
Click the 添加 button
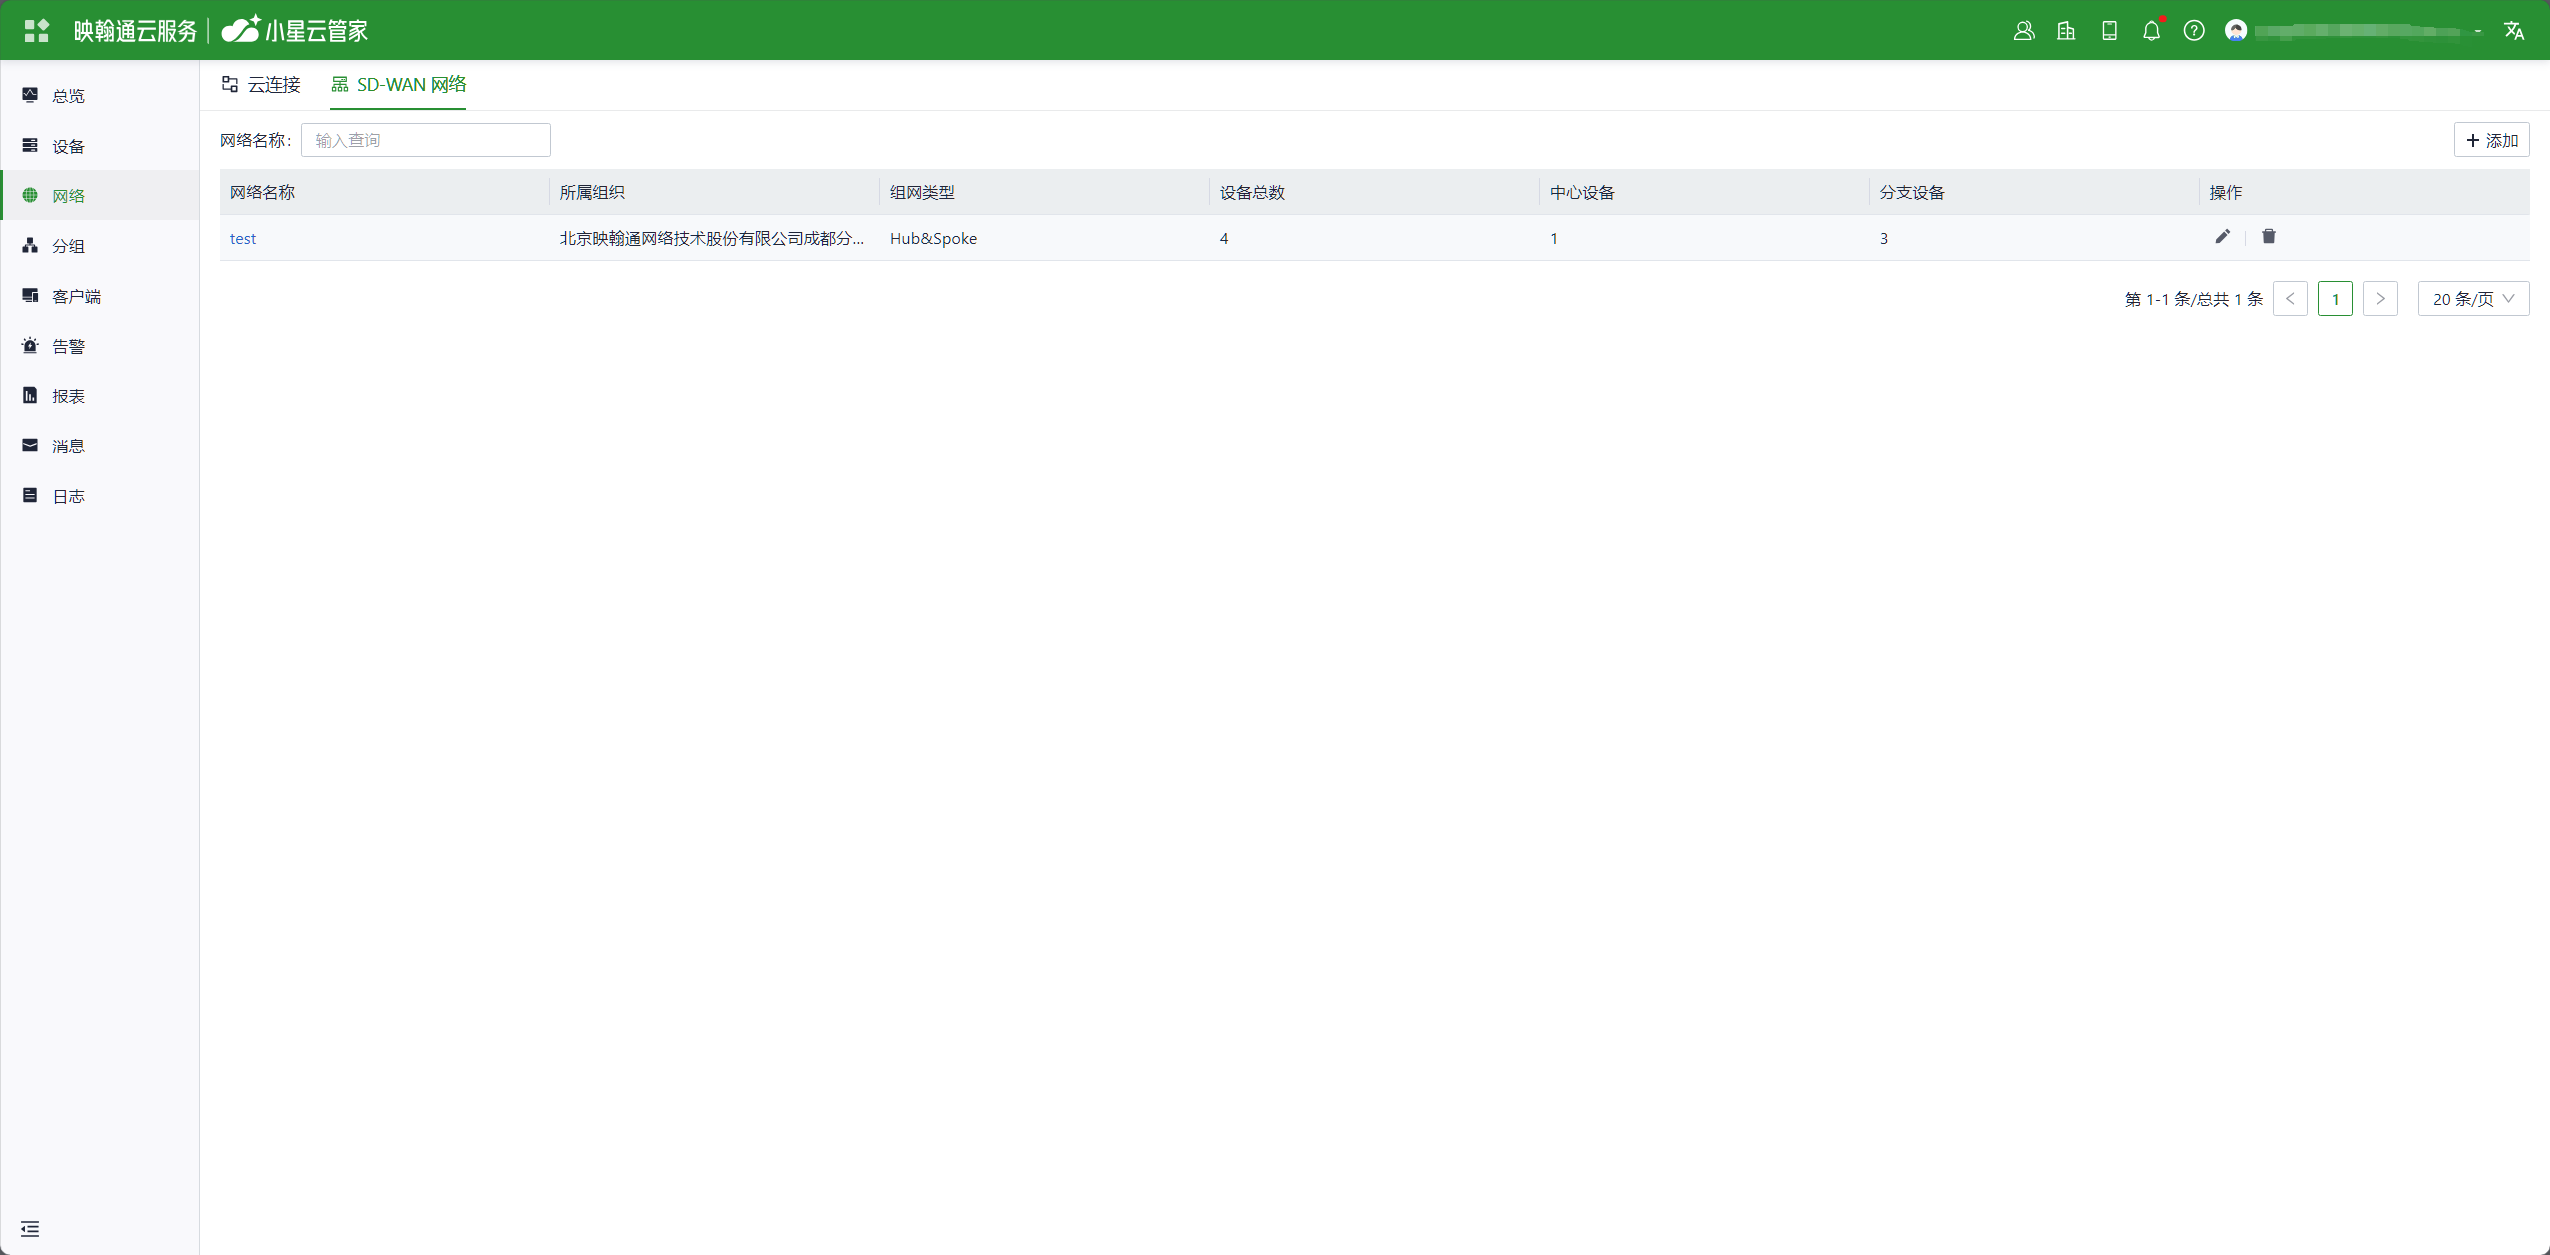(2491, 140)
